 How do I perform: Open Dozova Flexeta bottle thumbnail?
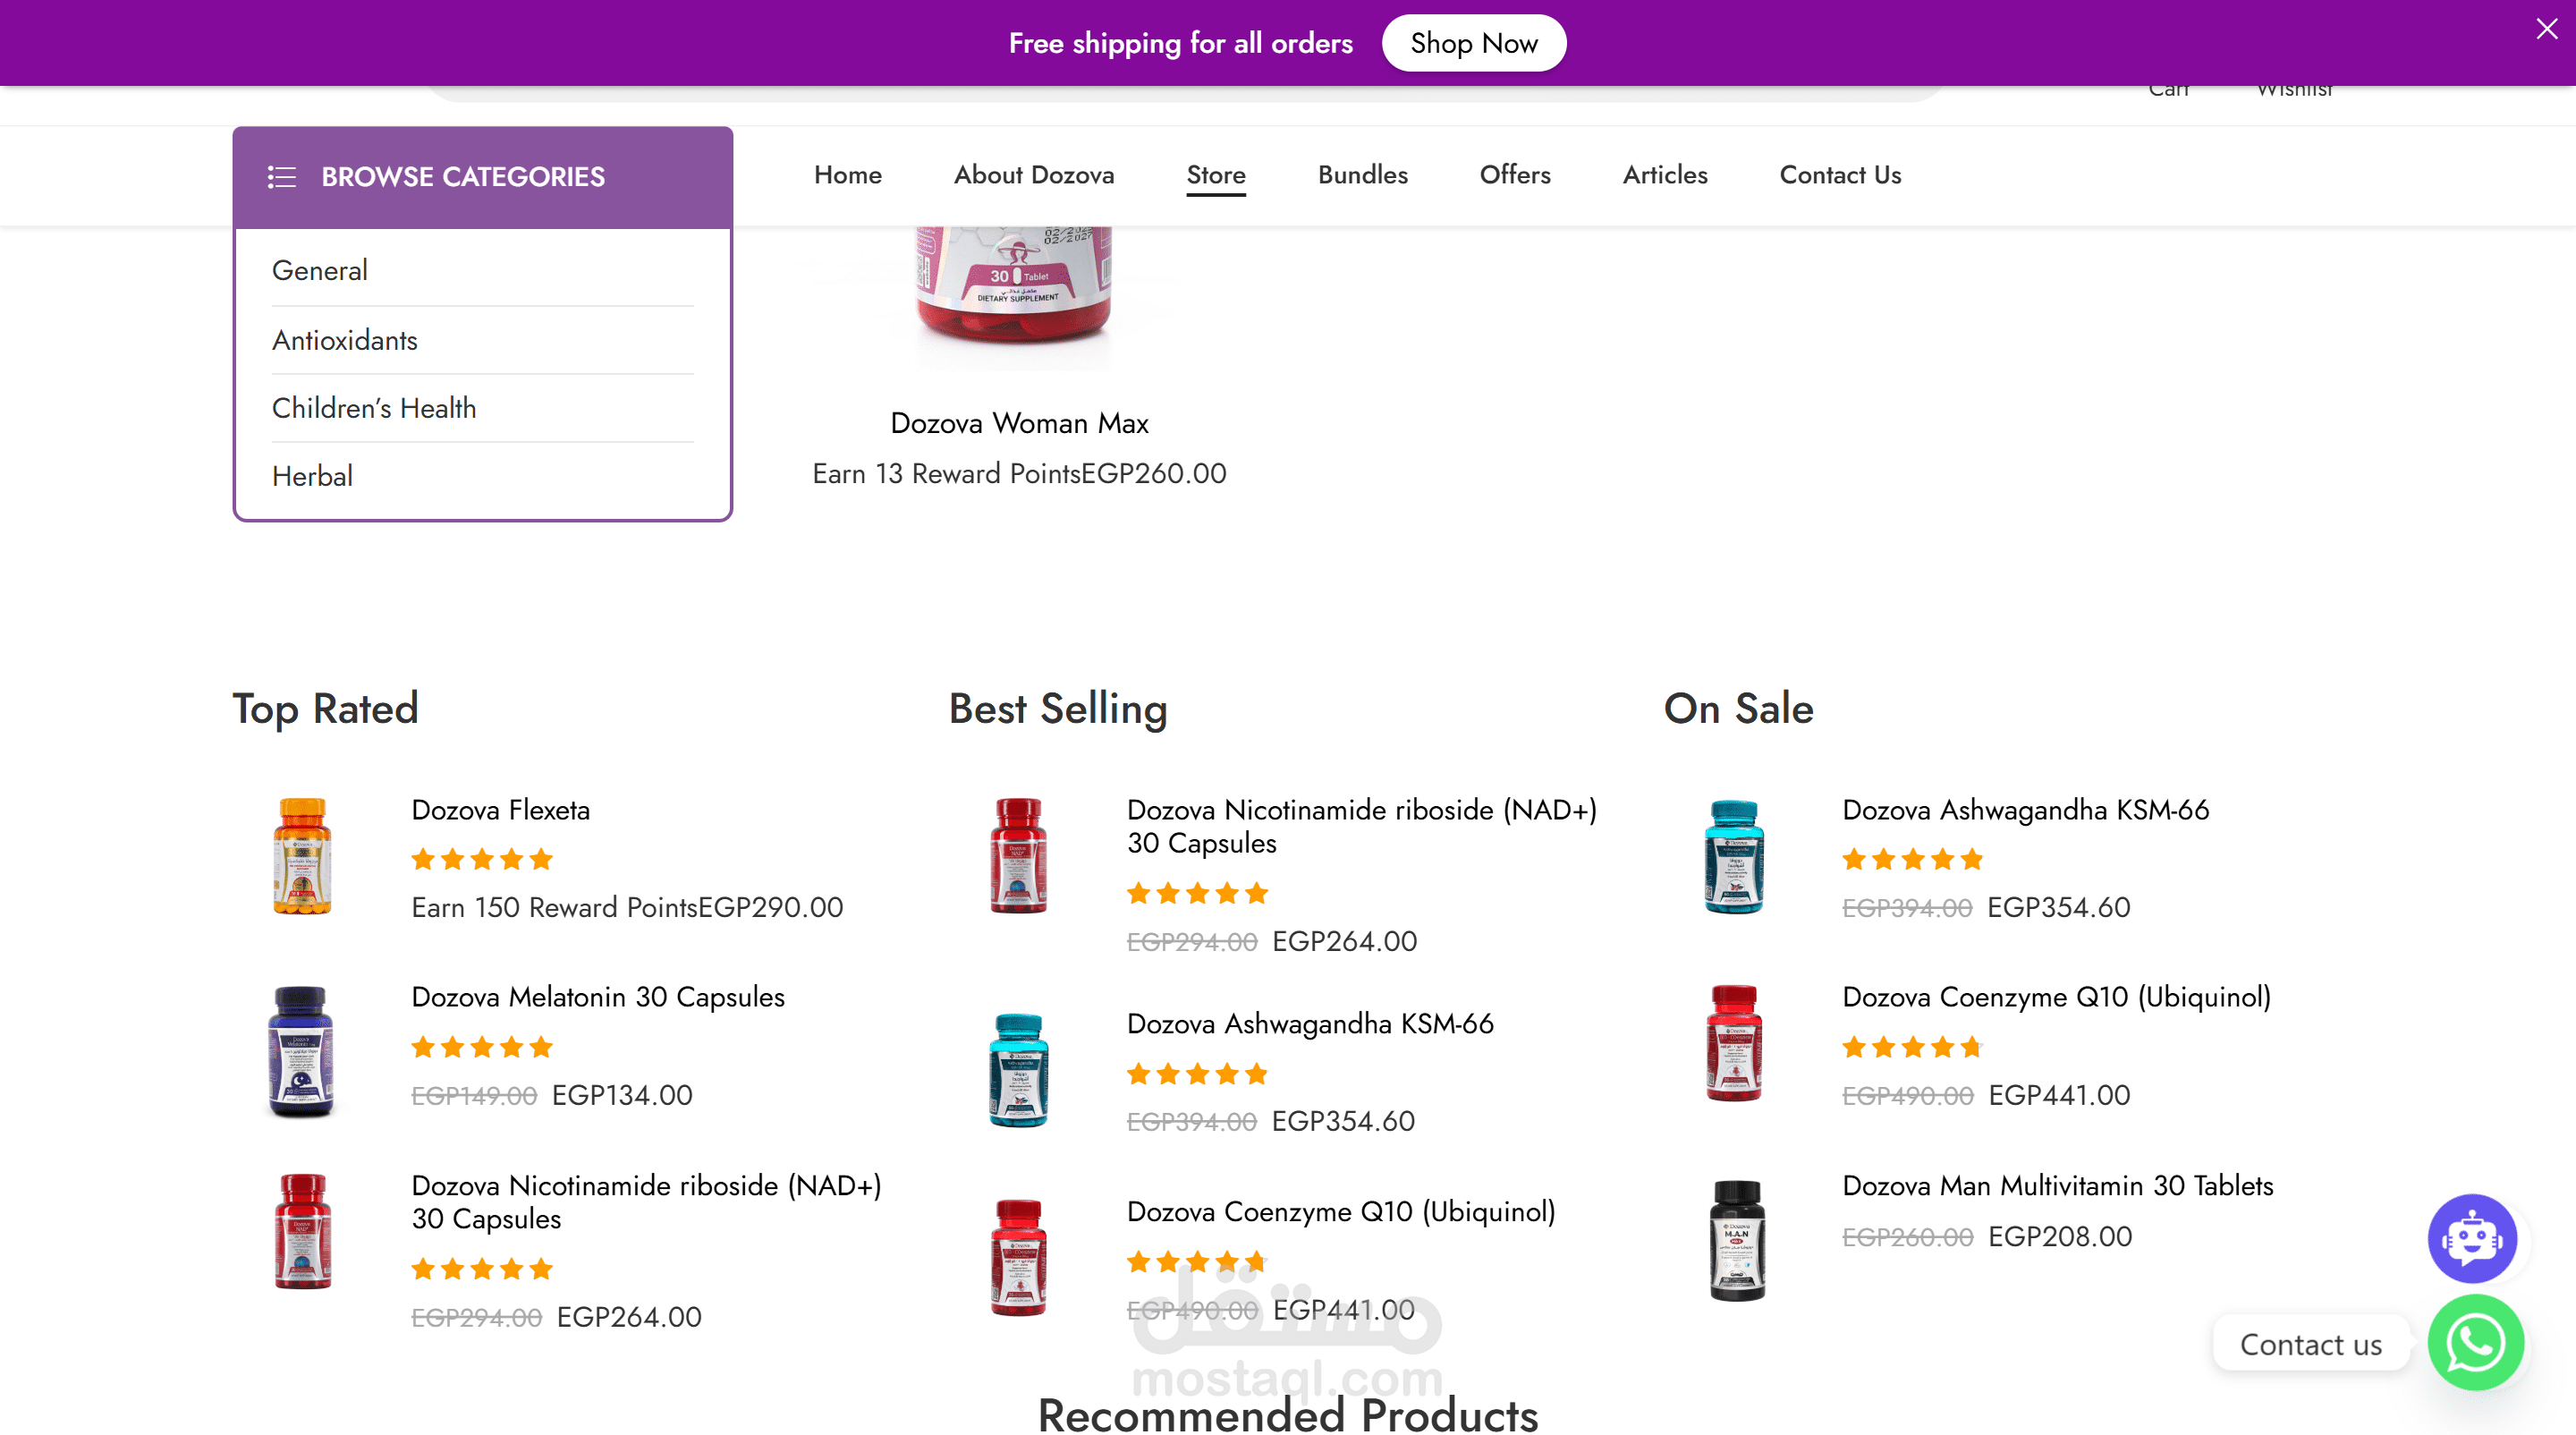[301, 855]
